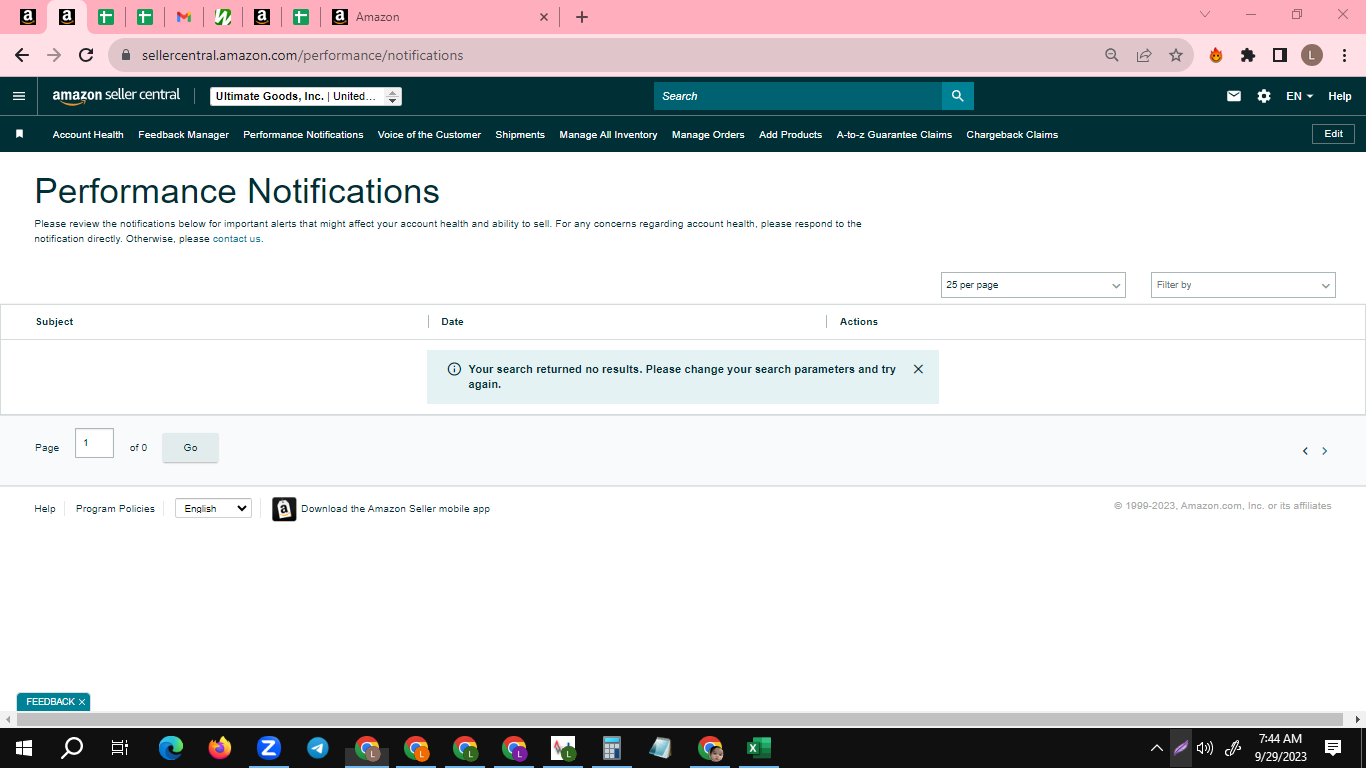Image resolution: width=1366 pixels, height=768 pixels.
Task: Open Feedback Manager menu item
Action: pos(183,135)
